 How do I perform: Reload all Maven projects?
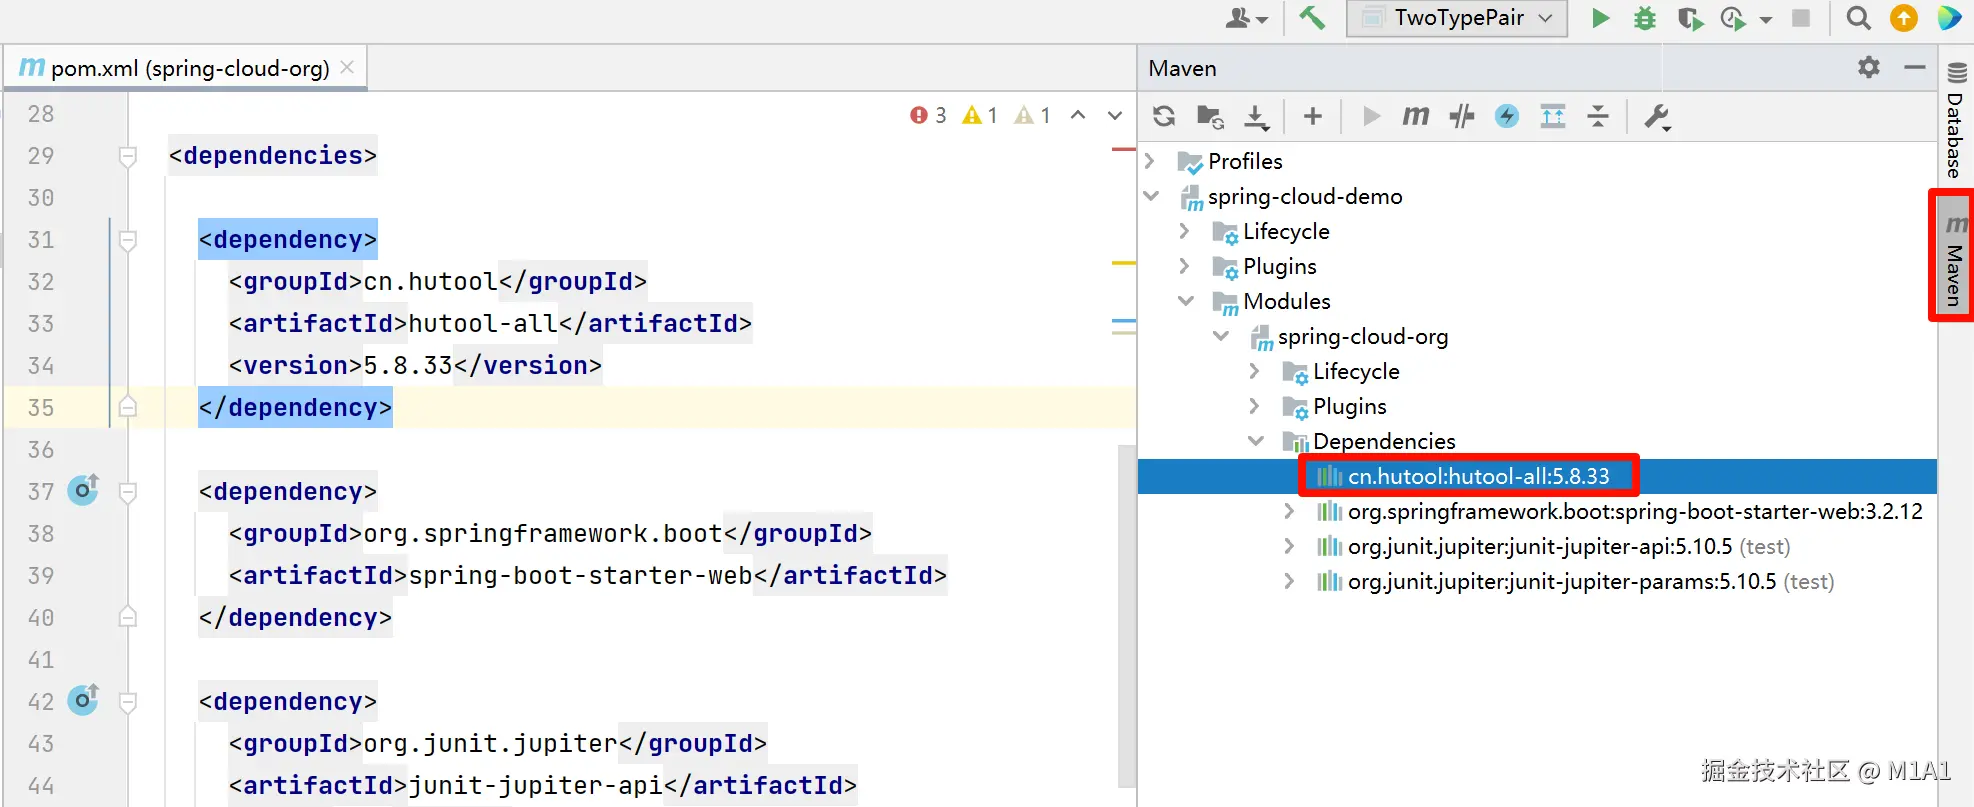[x=1164, y=117]
